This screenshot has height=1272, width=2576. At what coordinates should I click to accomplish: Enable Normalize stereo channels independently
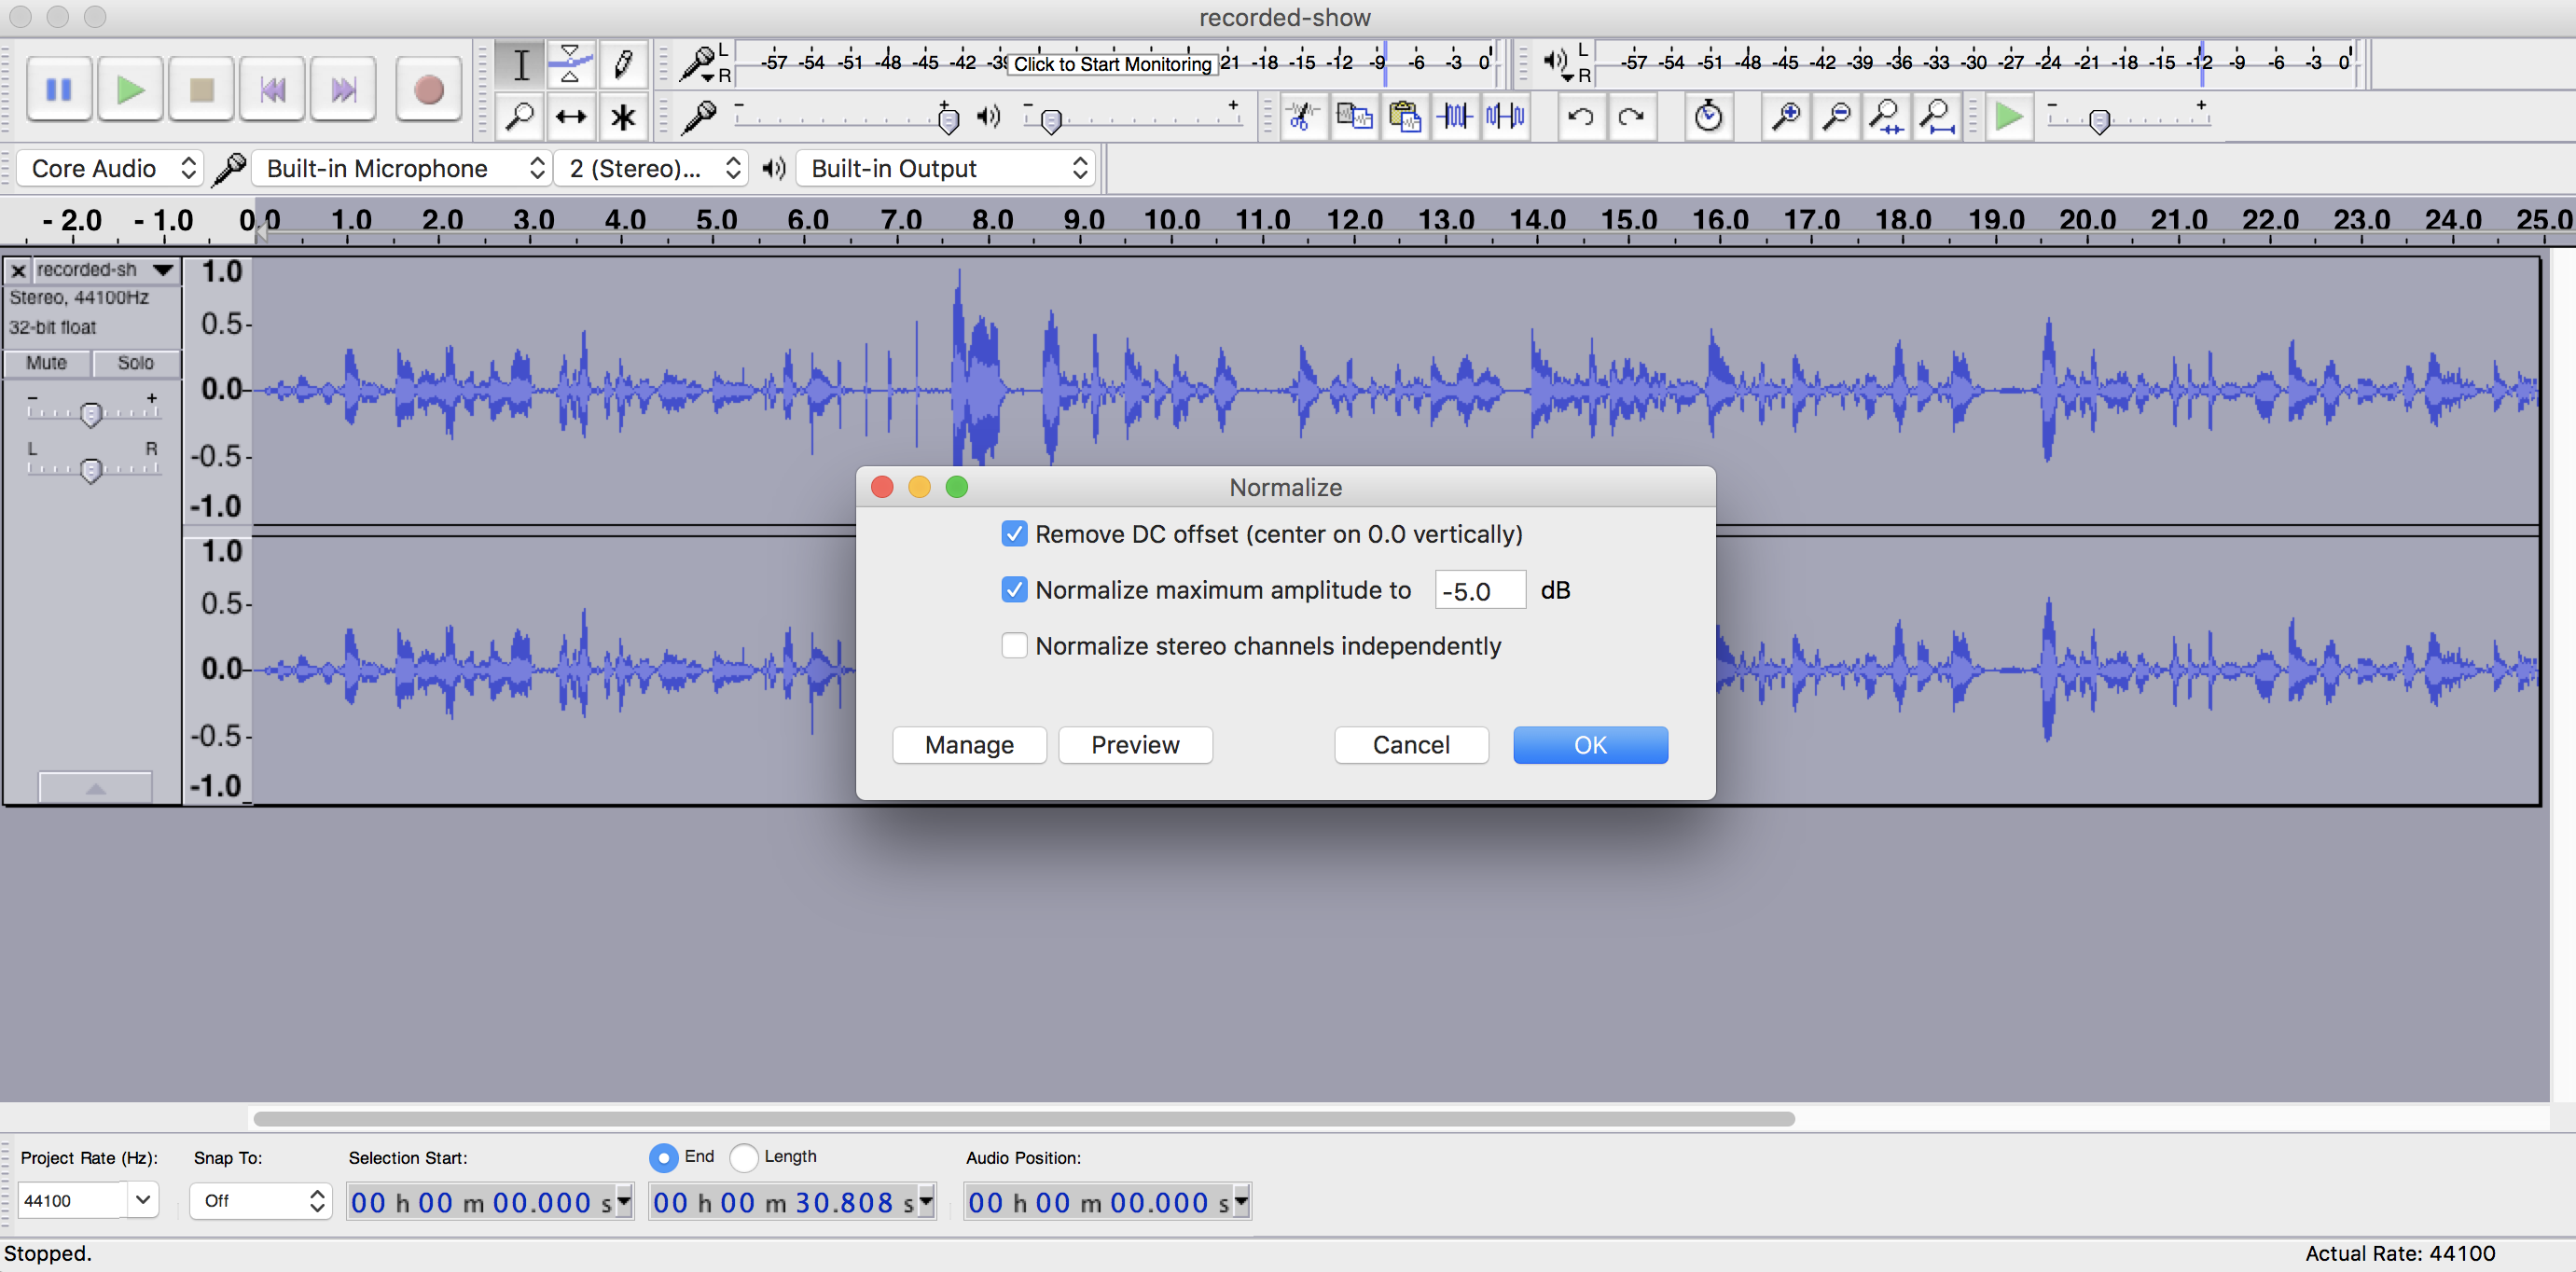point(1013,645)
